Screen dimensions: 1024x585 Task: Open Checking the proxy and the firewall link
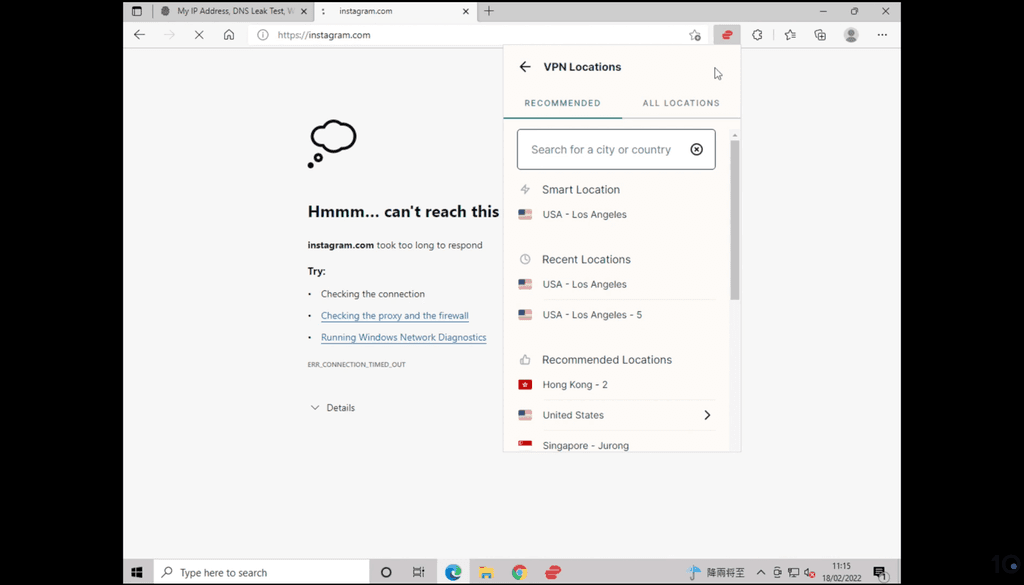[394, 315]
